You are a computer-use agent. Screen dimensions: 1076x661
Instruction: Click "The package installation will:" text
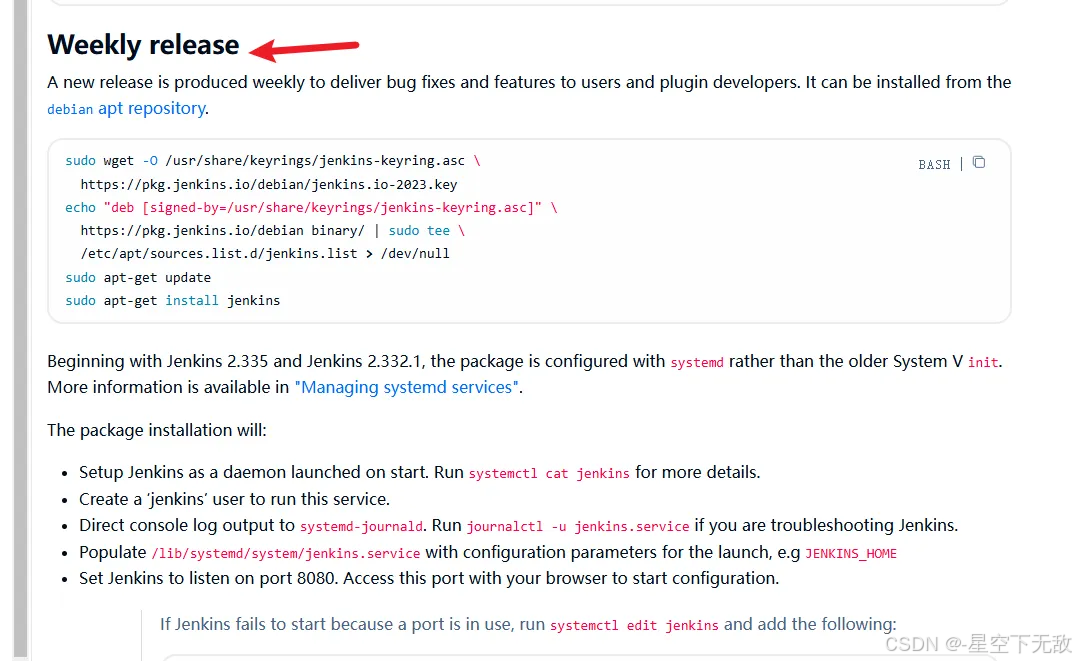coord(156,430)
